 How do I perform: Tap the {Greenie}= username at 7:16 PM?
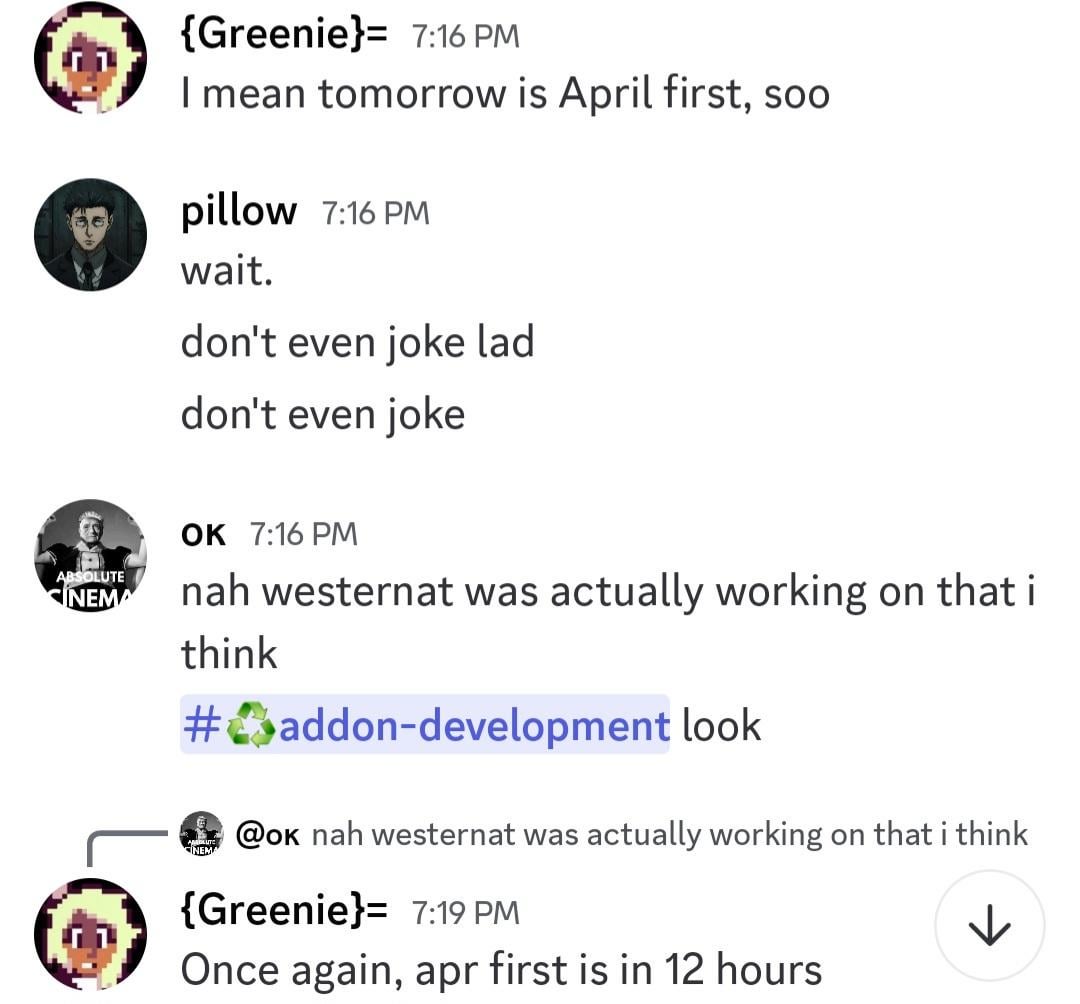coord(284,36)
